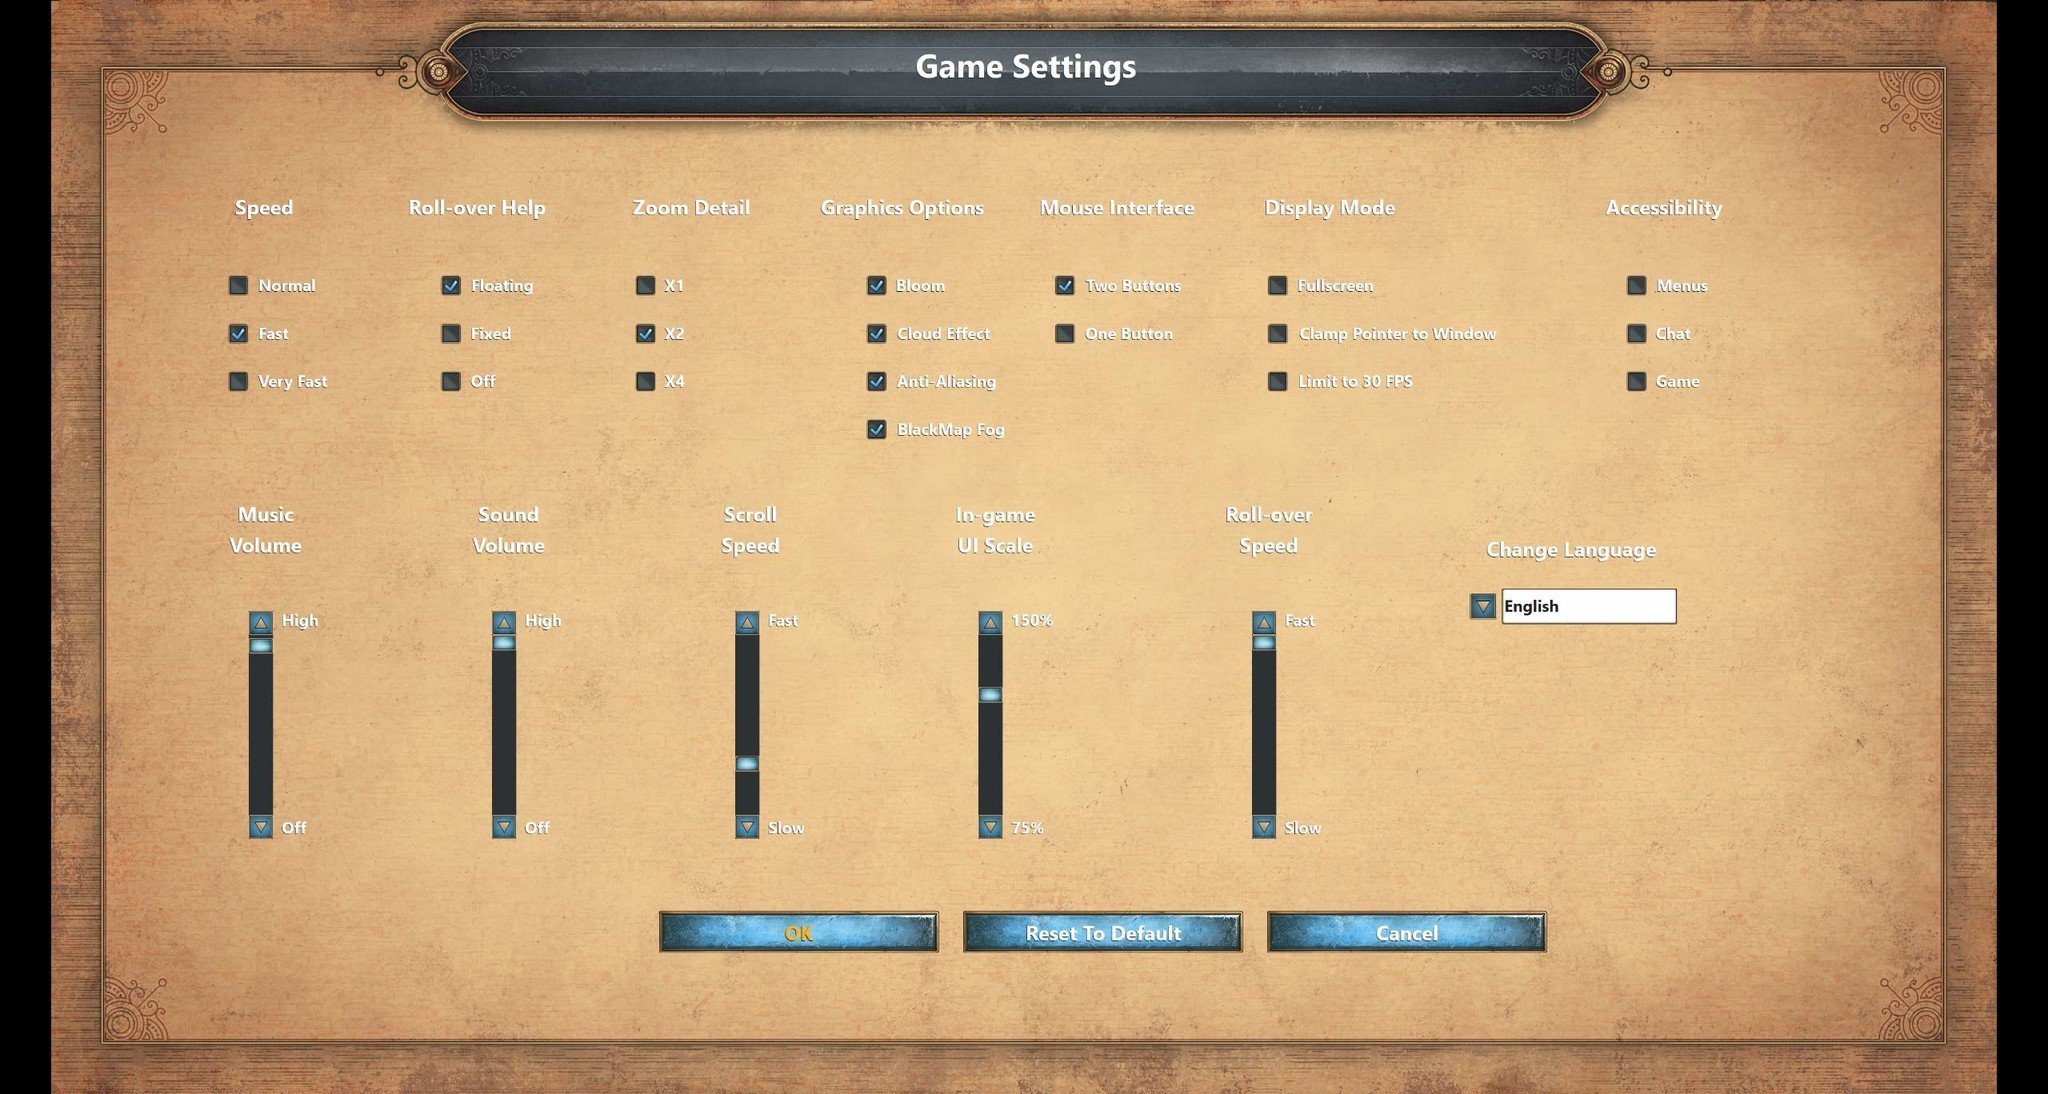The image size is (2048, 1094).
Task: Toggle the Fullscreen display mode
Action: click(x=1277, y=284)
